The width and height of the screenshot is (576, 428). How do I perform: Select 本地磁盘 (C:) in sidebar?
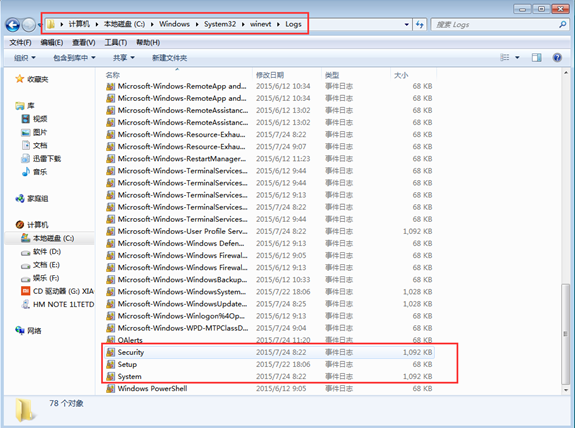tap(47, 238)
